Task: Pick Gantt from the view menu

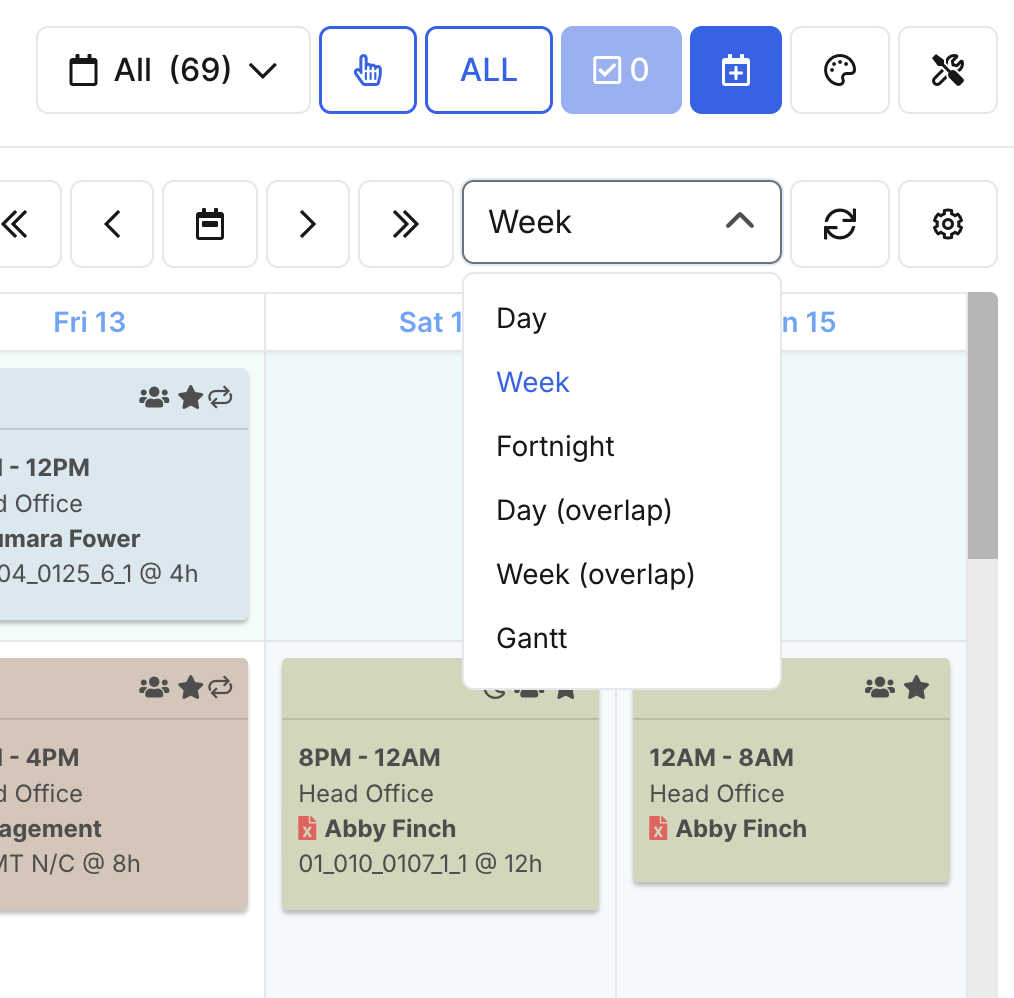Action: click(531, 638)
